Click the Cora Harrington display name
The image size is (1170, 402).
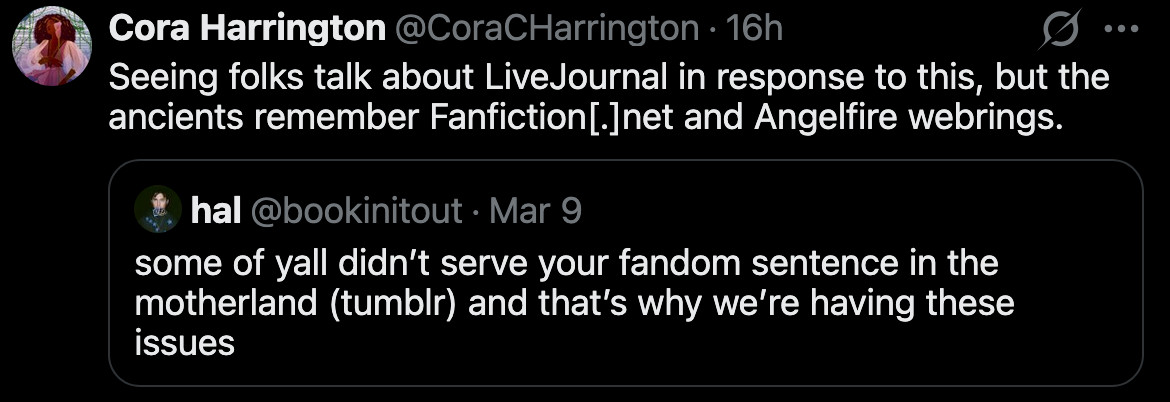(x=246, y=29)
